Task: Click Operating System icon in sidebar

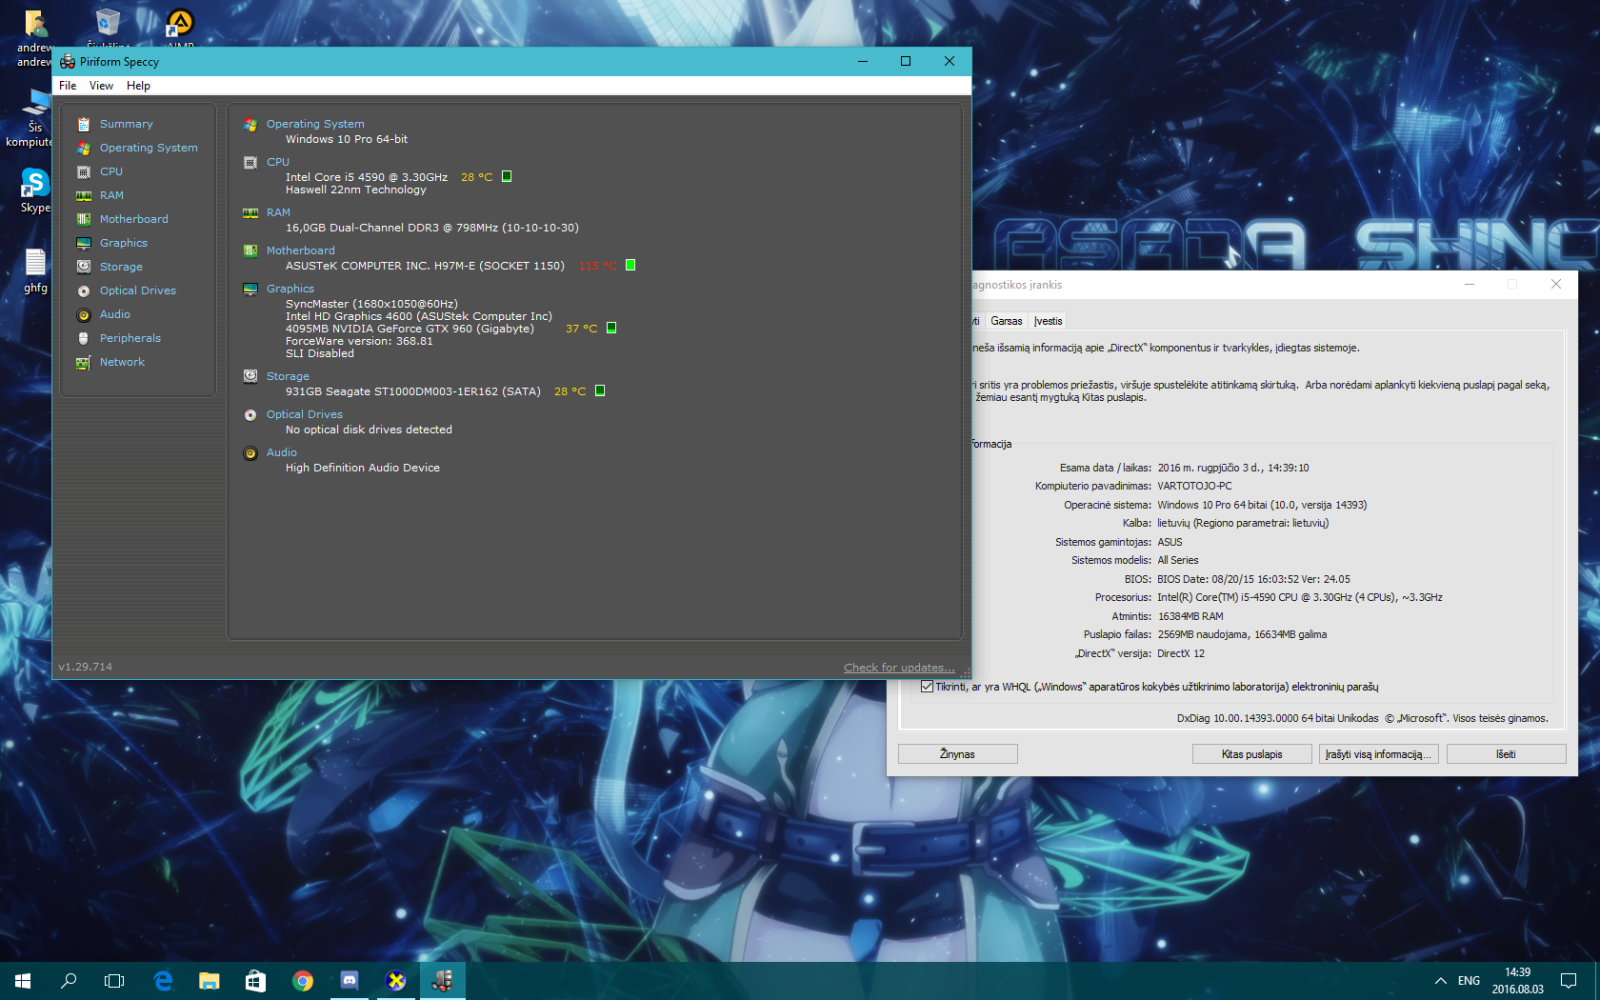Action: 84,148
